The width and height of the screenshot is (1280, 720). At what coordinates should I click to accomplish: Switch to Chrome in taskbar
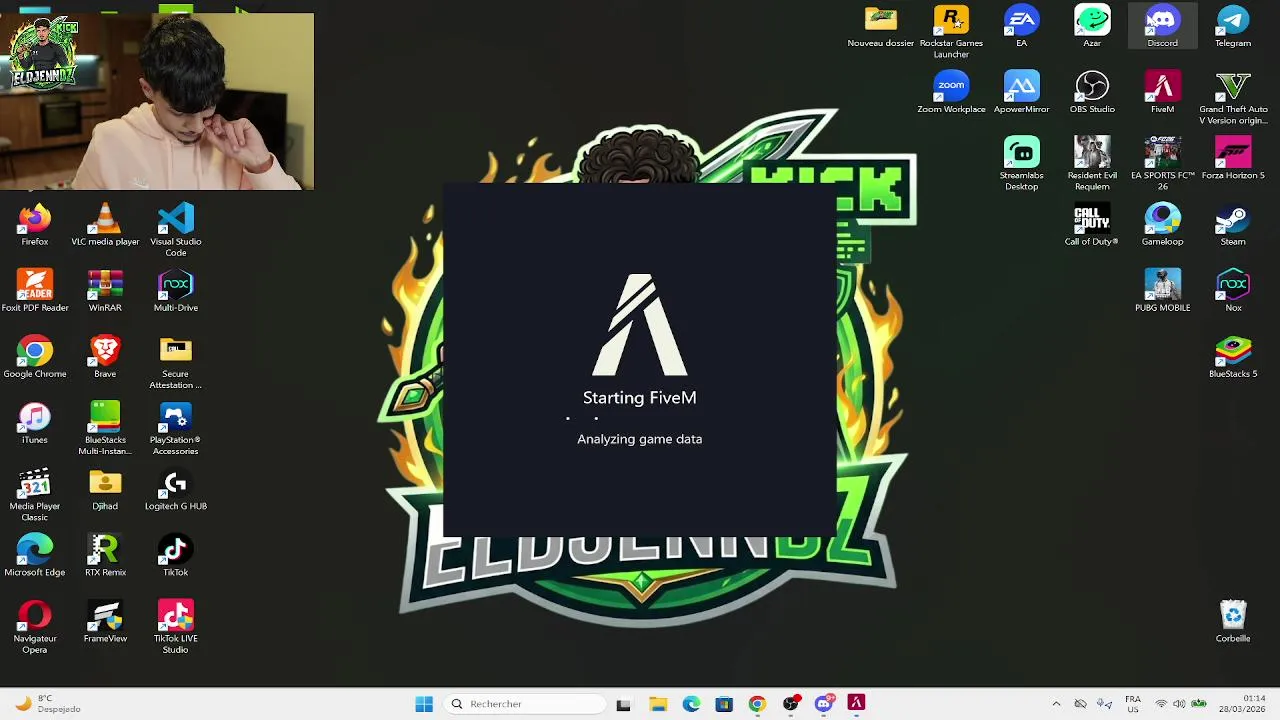(x=757, y=704)
